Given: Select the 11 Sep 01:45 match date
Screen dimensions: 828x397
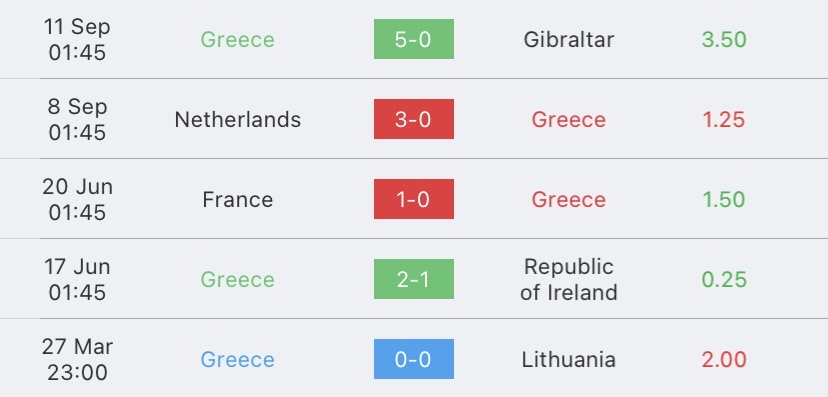Looking at the screenshot, I should [x=77, y=39].
